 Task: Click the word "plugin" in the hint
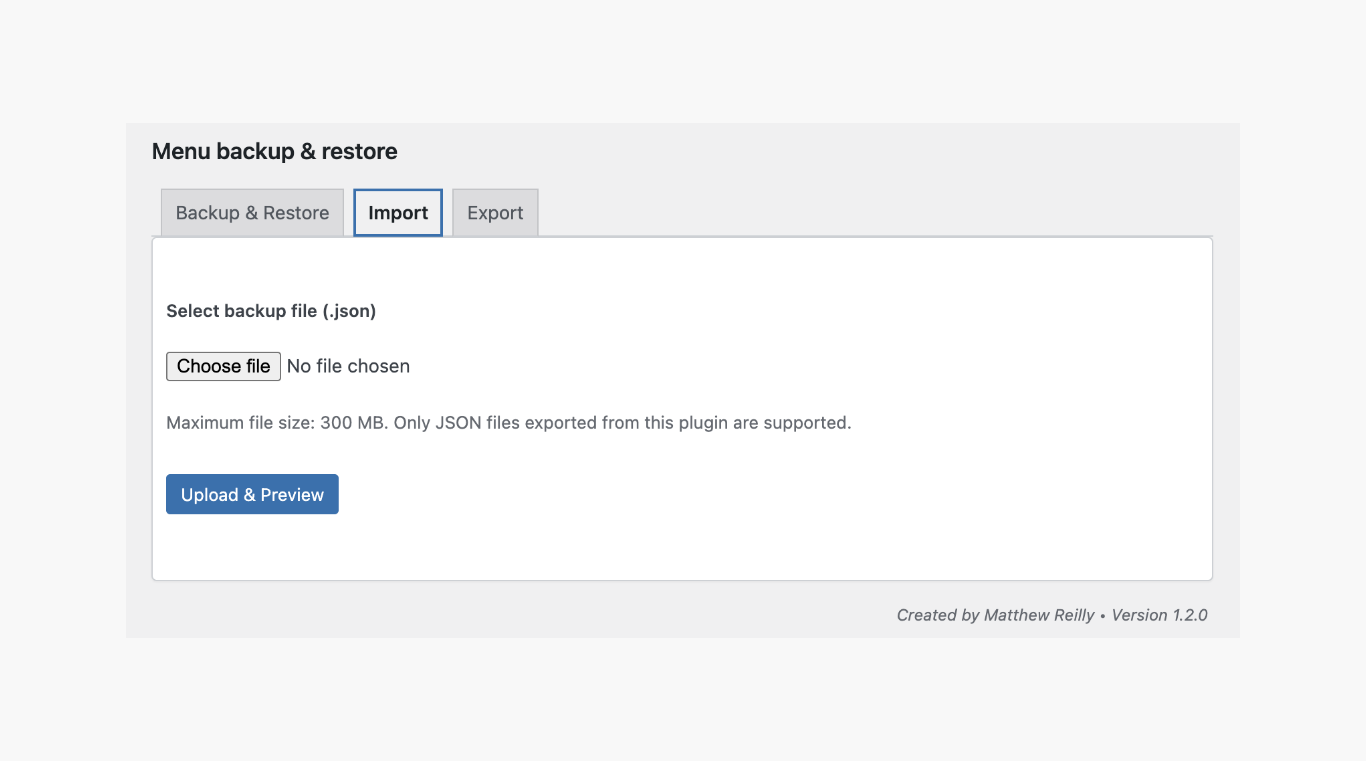pos(702,423)
